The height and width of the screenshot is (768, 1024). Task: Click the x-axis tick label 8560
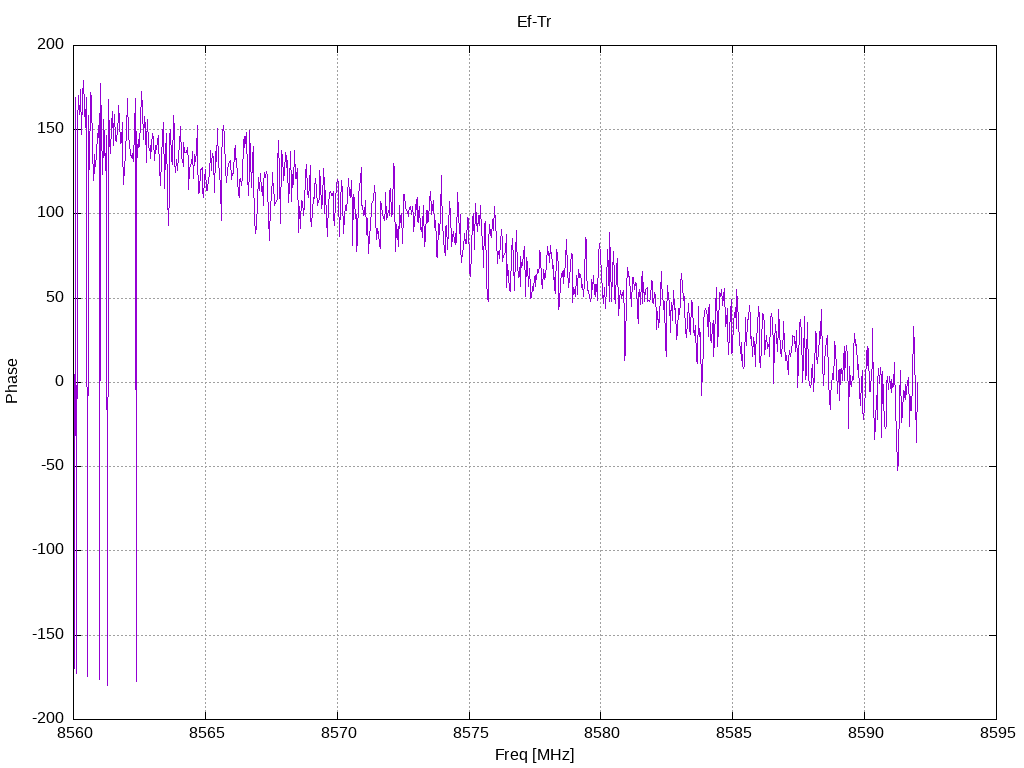pyautogui.click(x=74, y=733)
